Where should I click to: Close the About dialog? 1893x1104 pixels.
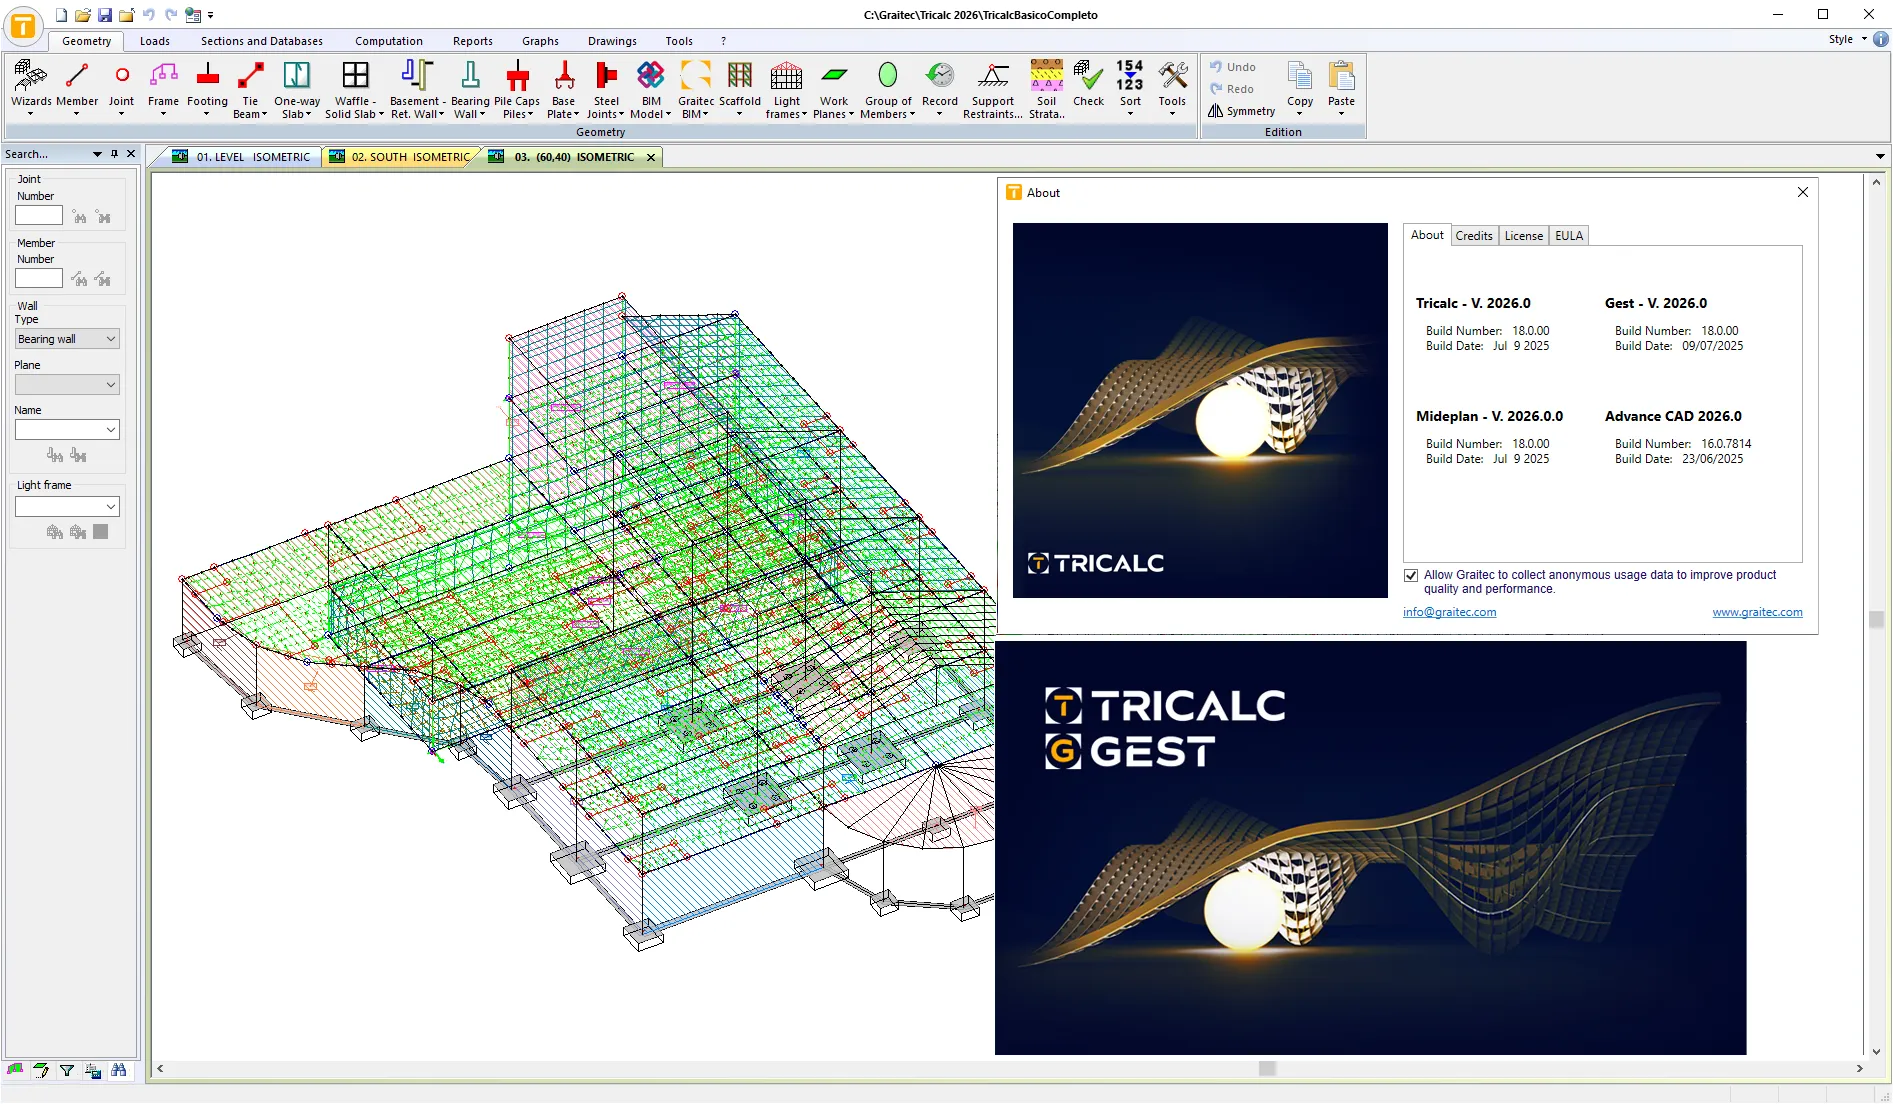pyautogui.click(x=1803, y=192)
